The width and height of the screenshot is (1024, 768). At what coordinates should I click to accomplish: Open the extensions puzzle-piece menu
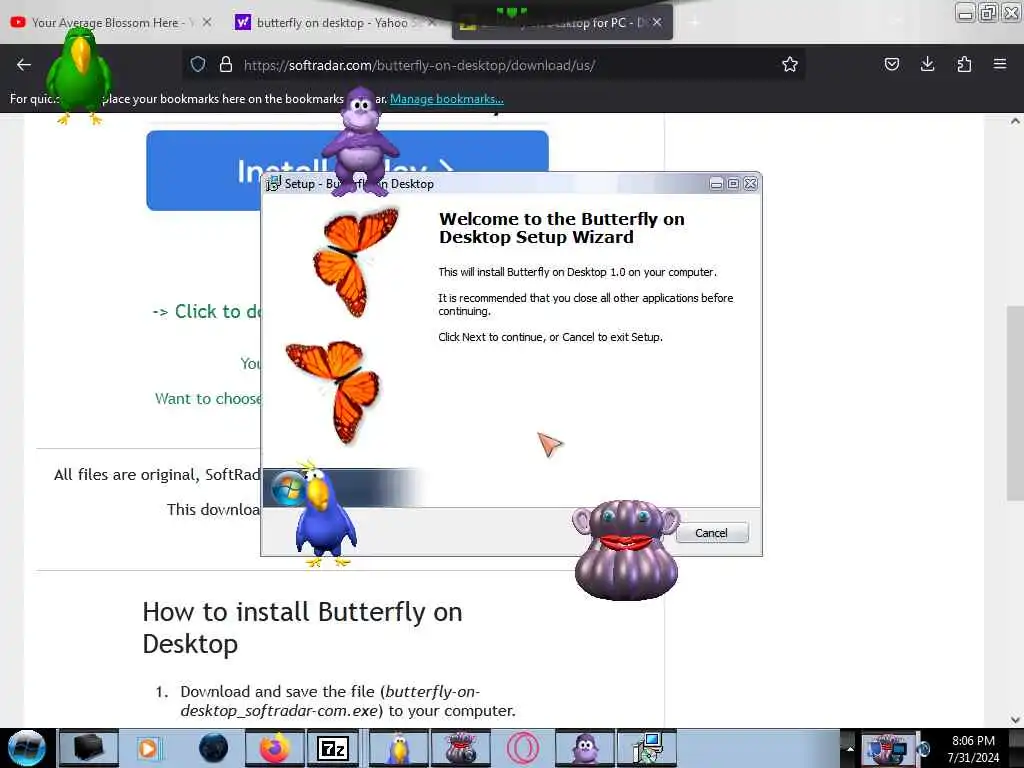pos(964,64)
